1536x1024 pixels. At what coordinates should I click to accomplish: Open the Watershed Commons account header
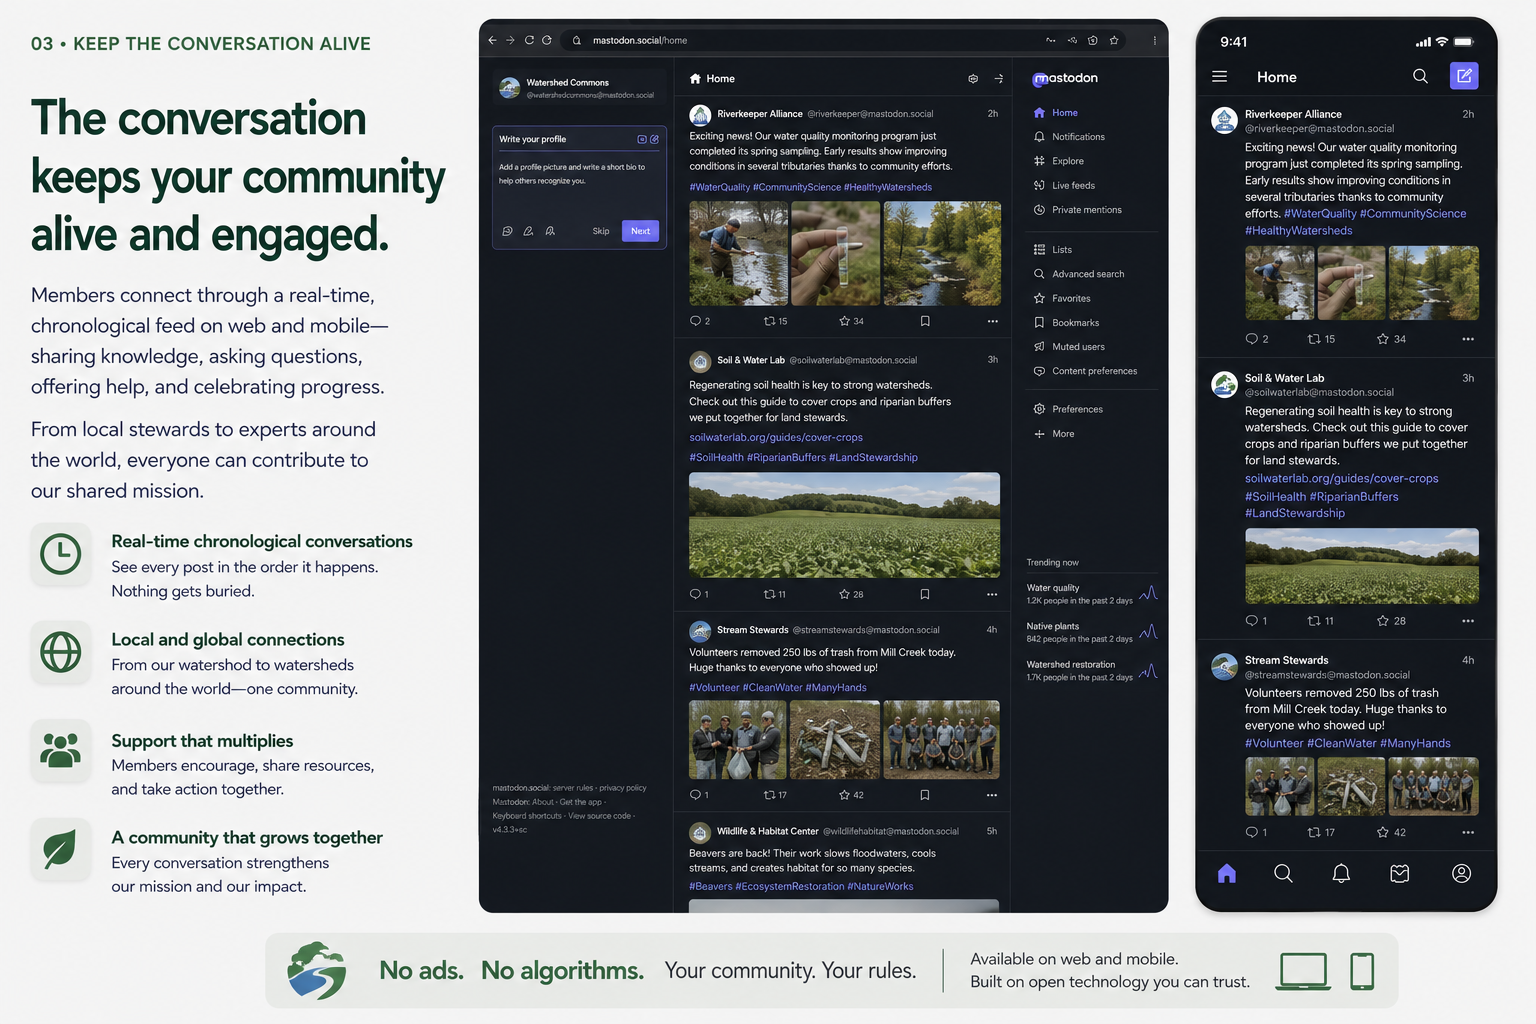coord(579,88)
